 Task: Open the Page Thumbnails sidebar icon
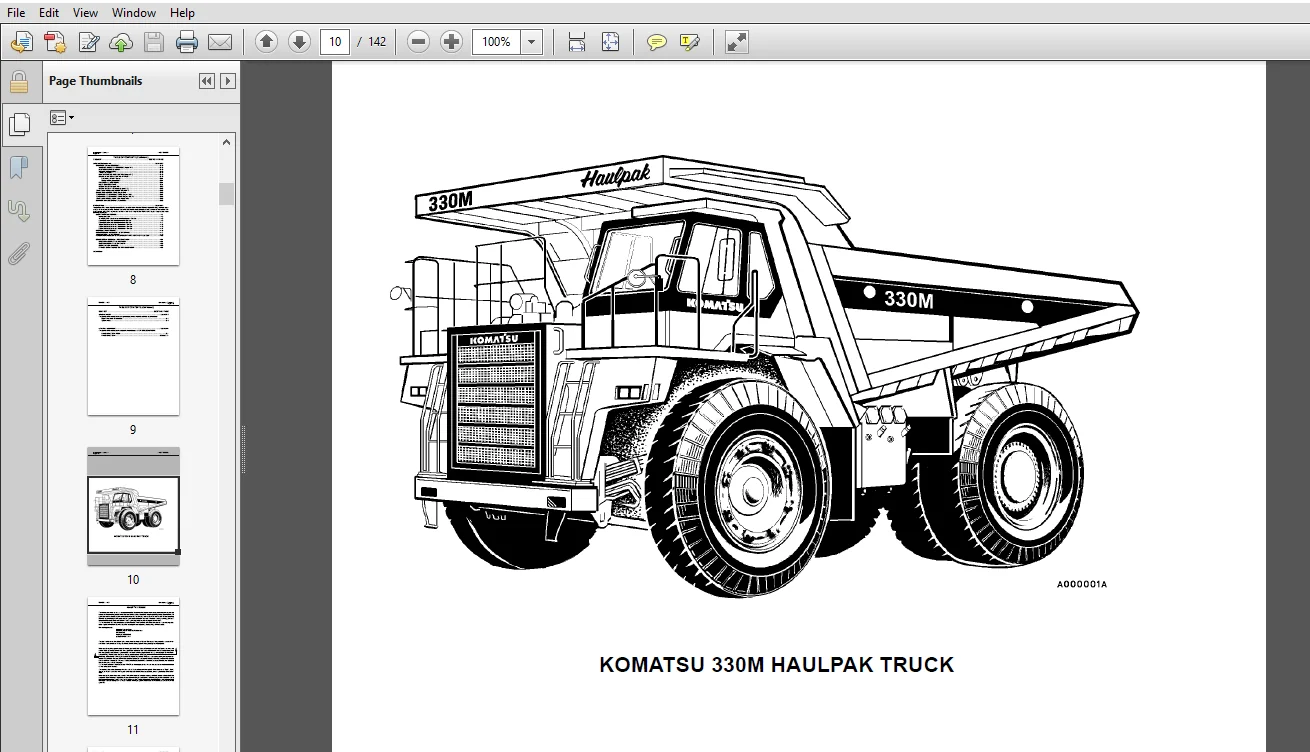click(19, 124)
